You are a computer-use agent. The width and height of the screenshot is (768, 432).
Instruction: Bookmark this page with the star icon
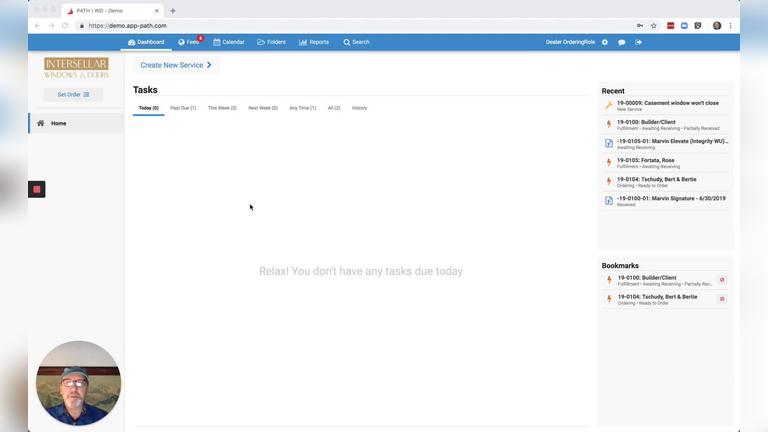653,25
